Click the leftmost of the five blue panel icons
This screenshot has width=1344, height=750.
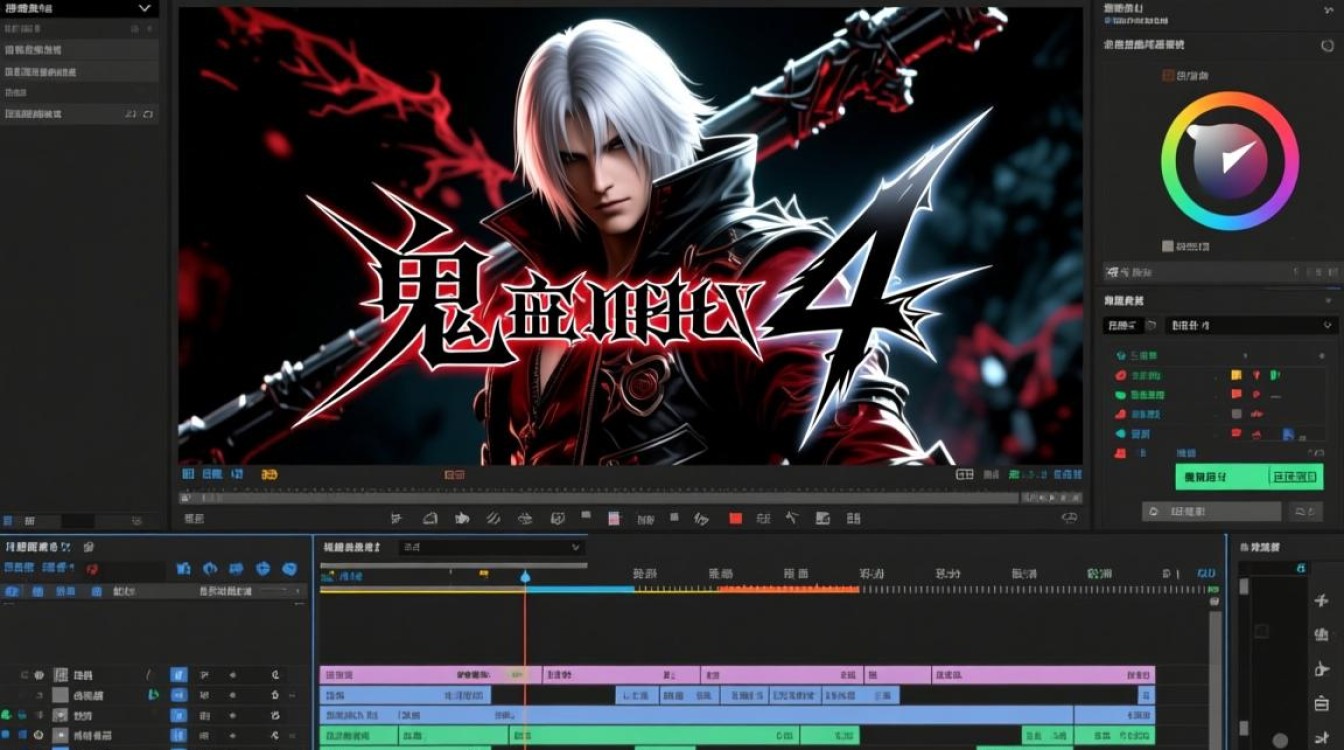click(x=183, y=569)
